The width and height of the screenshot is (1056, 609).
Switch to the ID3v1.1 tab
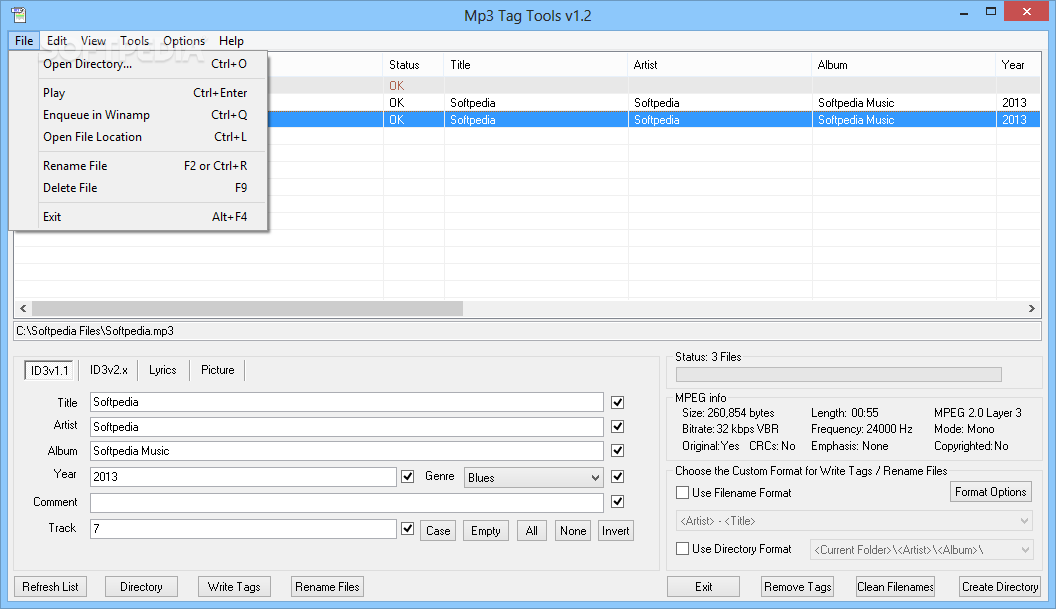click(49, 371)
